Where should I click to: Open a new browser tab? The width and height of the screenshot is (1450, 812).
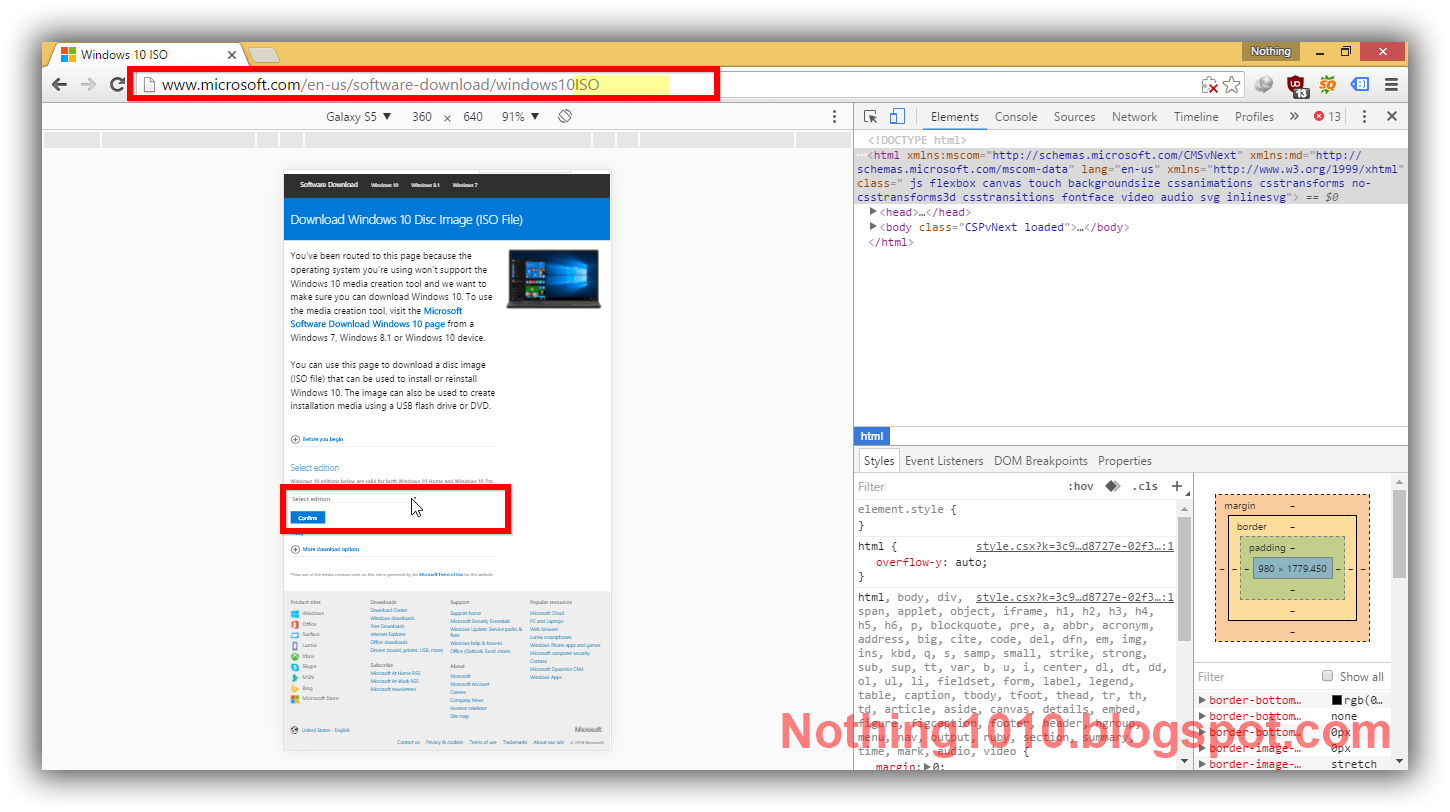[263, 54]
